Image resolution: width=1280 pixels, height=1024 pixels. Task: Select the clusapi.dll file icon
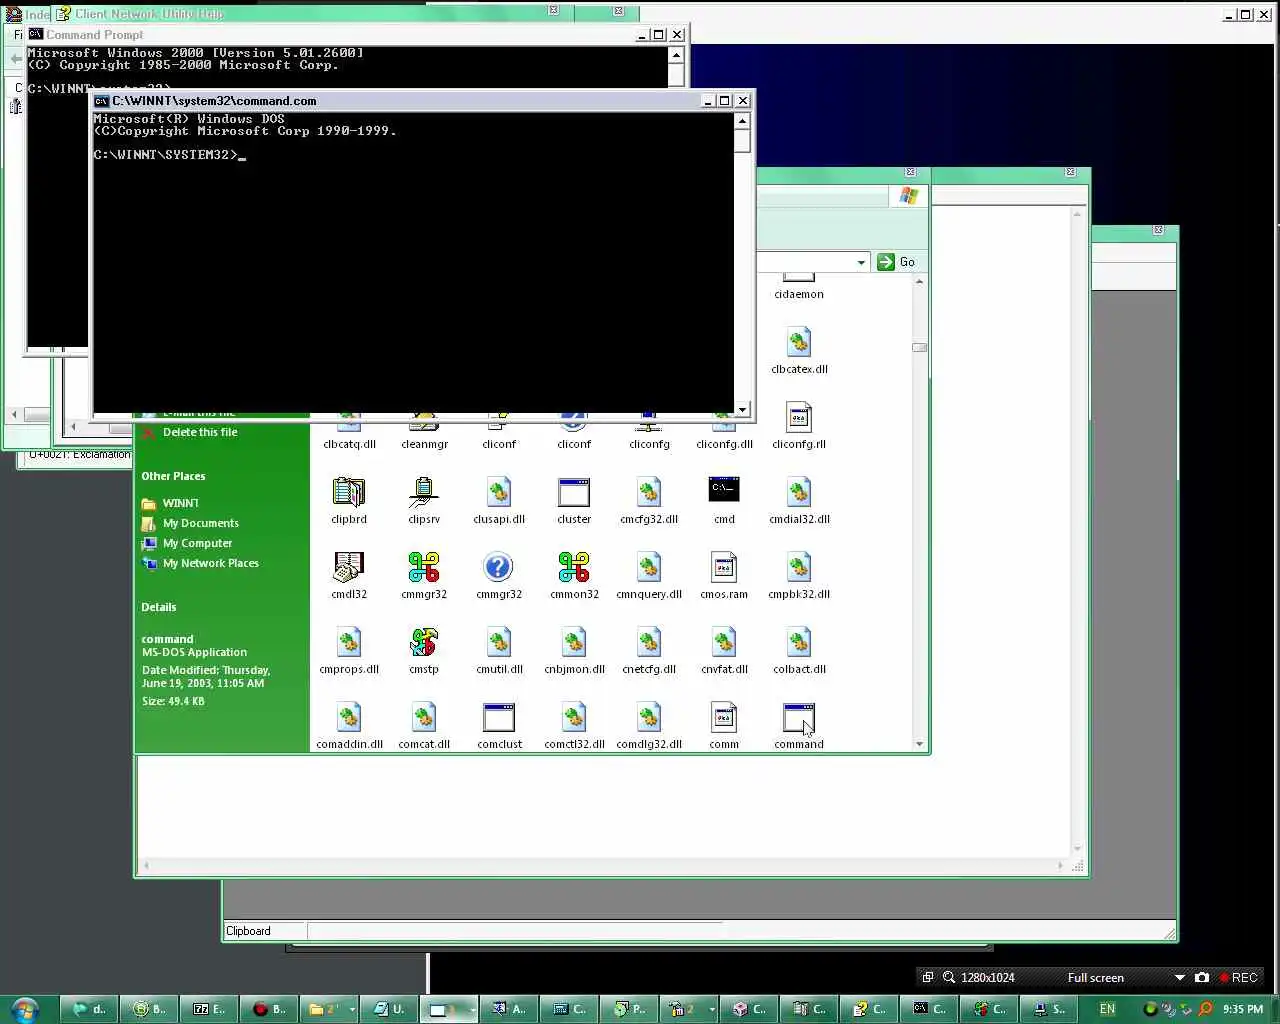coord(499,491)
